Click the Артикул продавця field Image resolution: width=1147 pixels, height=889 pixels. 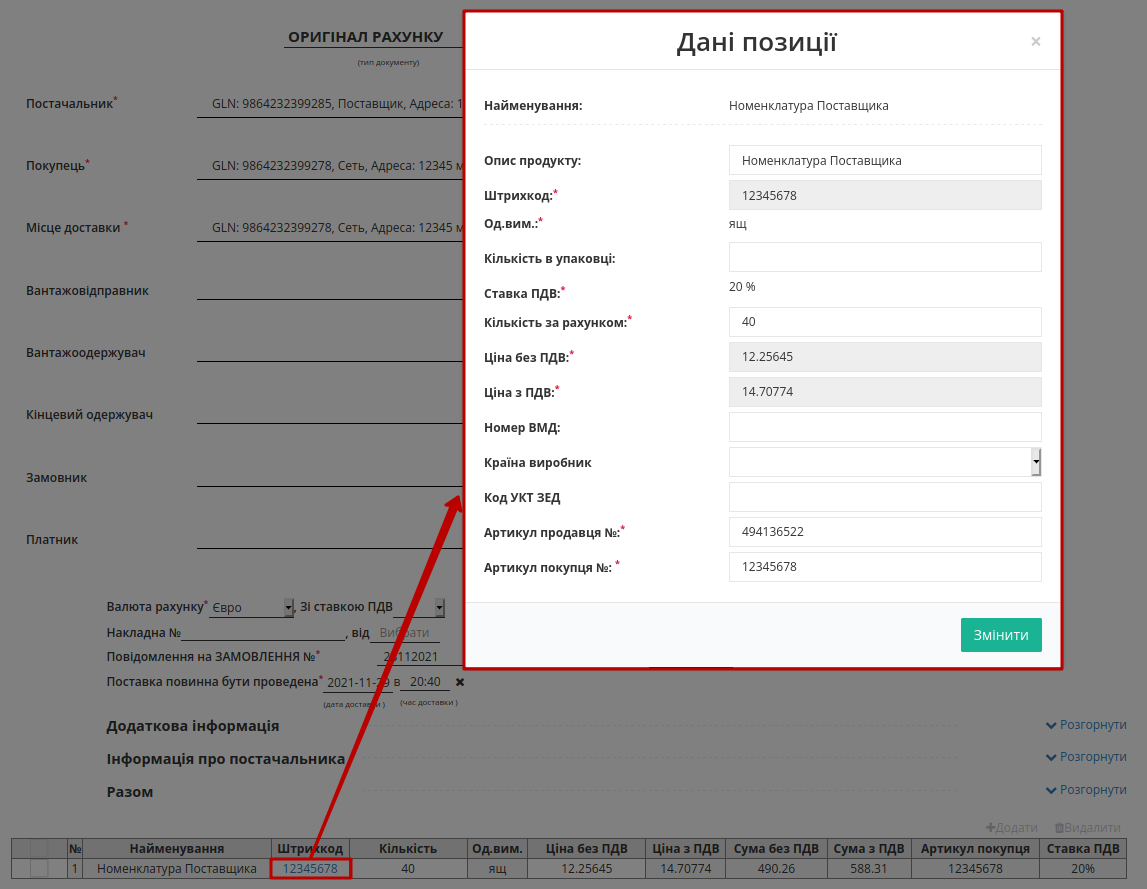coord(885,532)
